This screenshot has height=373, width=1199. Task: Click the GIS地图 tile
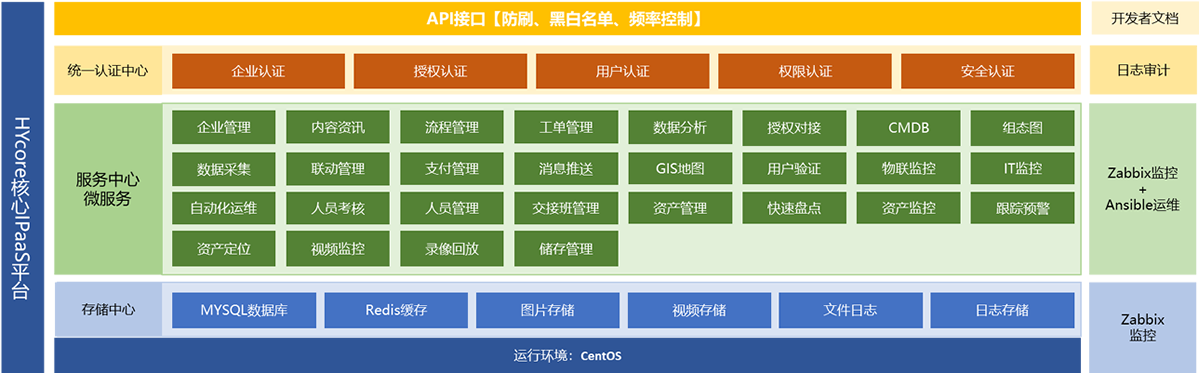pyautogui.click(x=680, y=167)
